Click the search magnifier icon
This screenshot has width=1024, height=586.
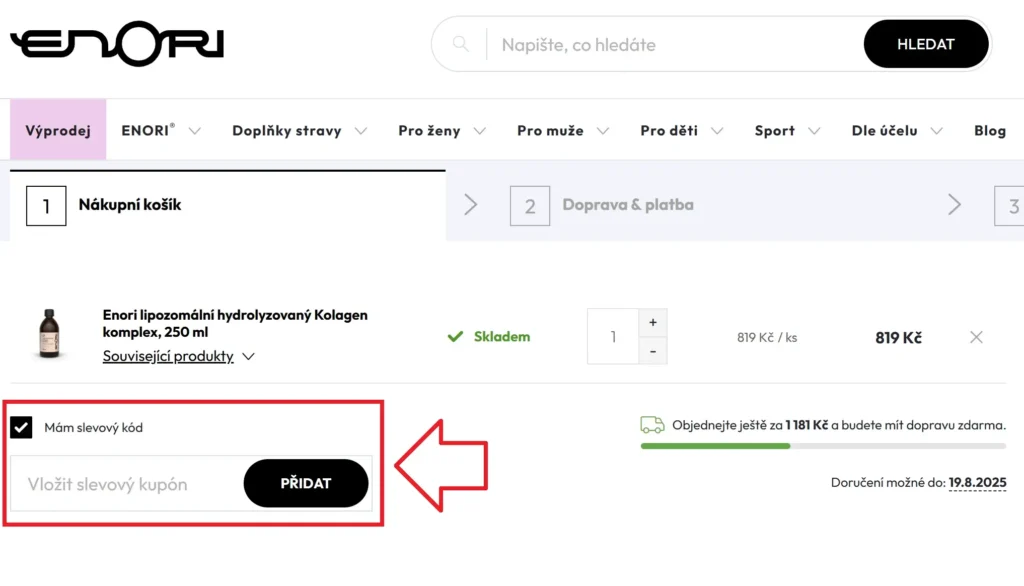[x=460, y=44]
